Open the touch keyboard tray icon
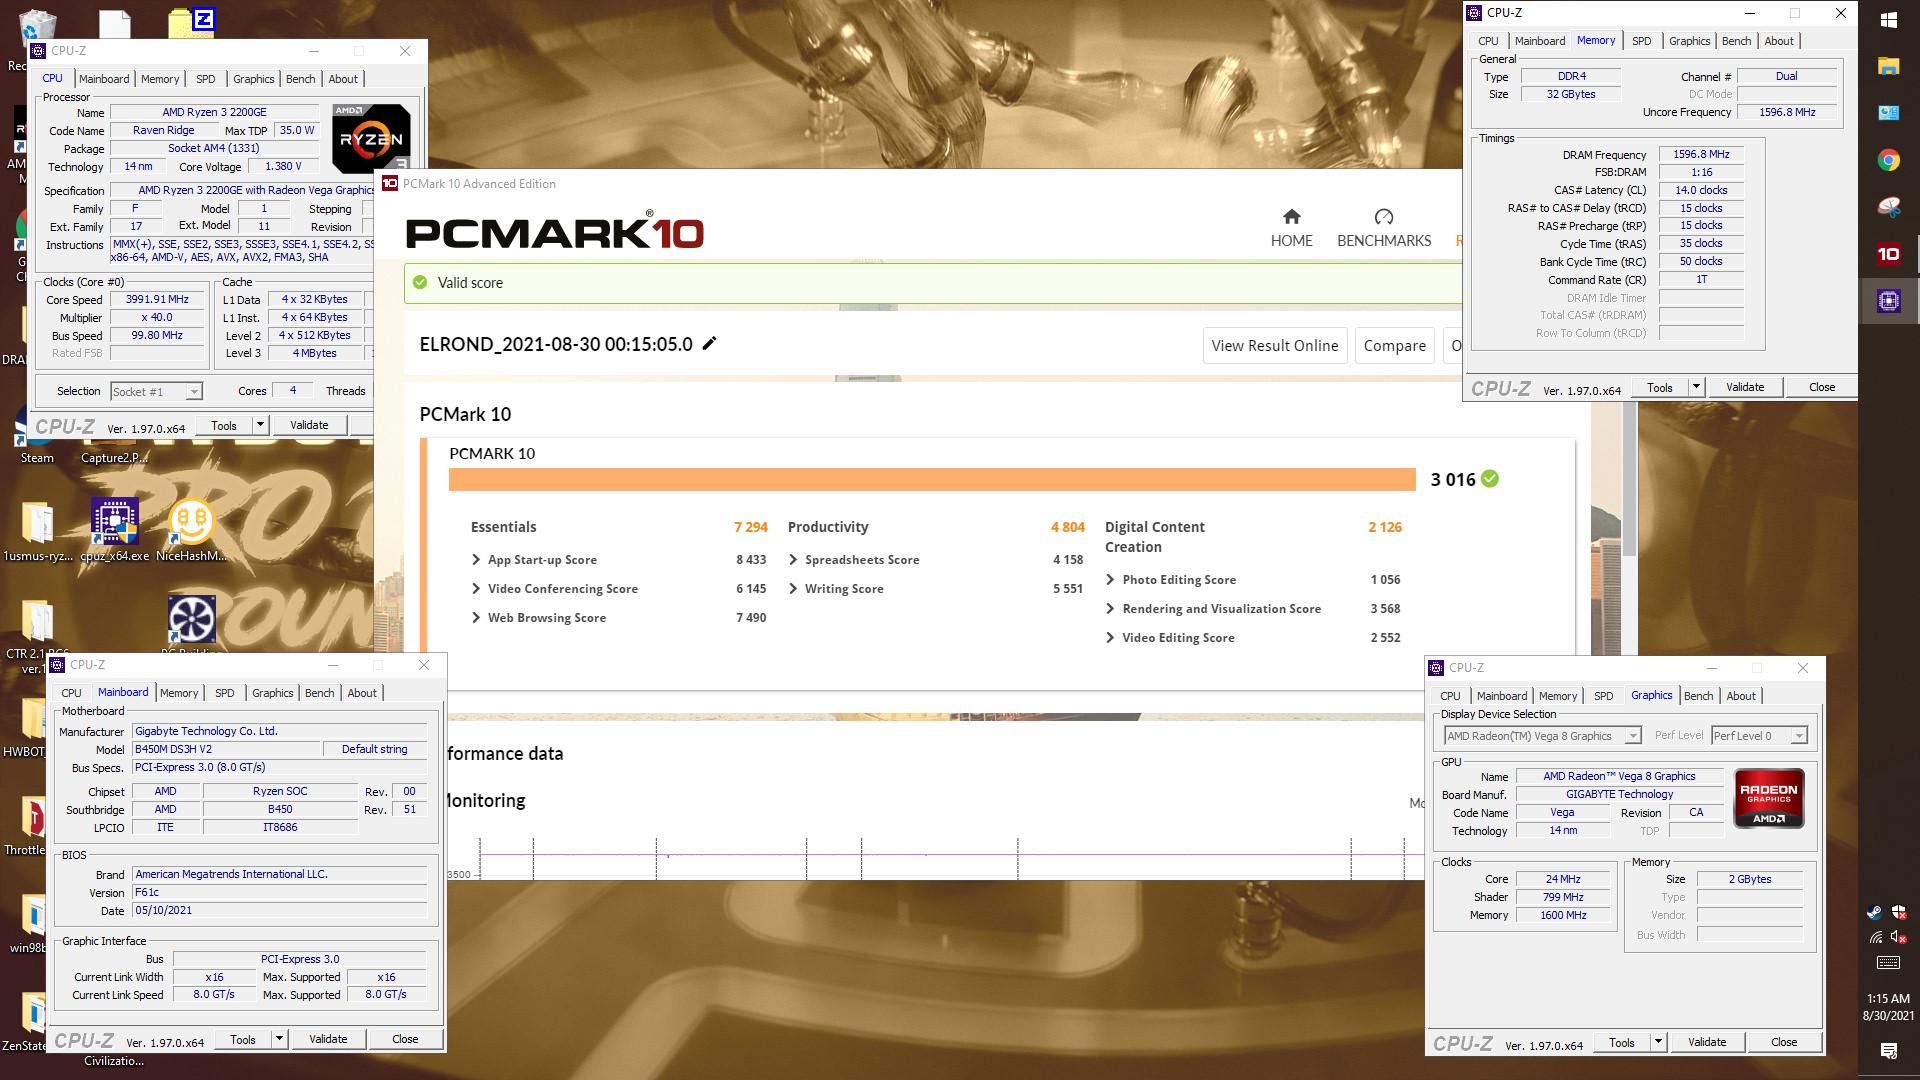Image resolution: width=1920 pixels, height=1080 pixels. (1888, 963)
